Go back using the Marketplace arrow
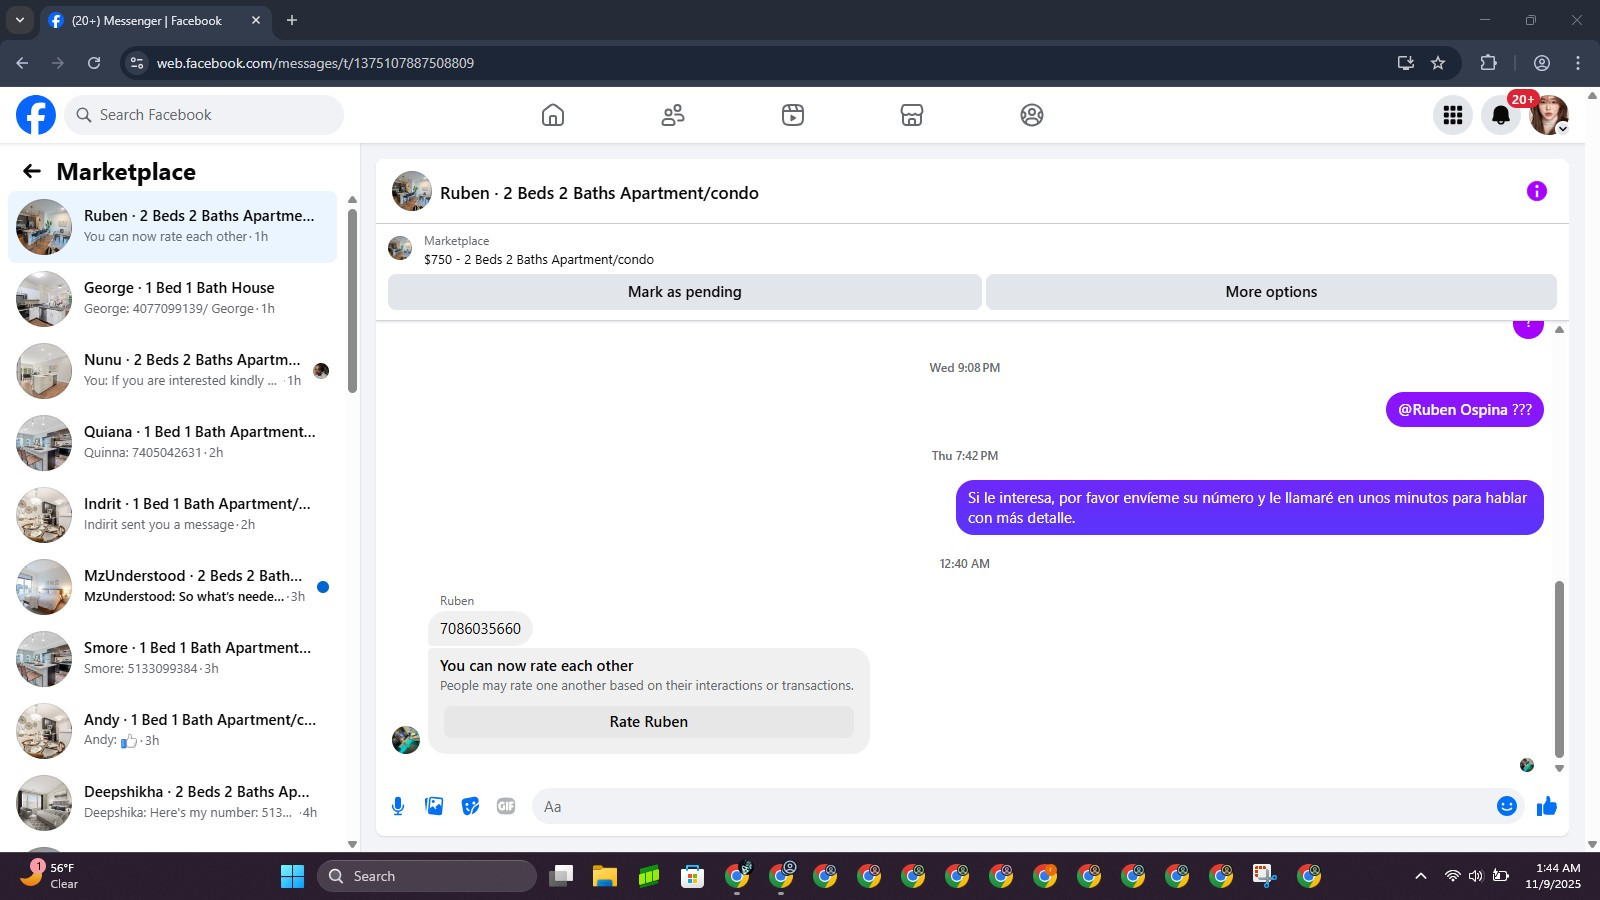The width and height of the screenshot is (1600, 900). (x=32, y=171)
